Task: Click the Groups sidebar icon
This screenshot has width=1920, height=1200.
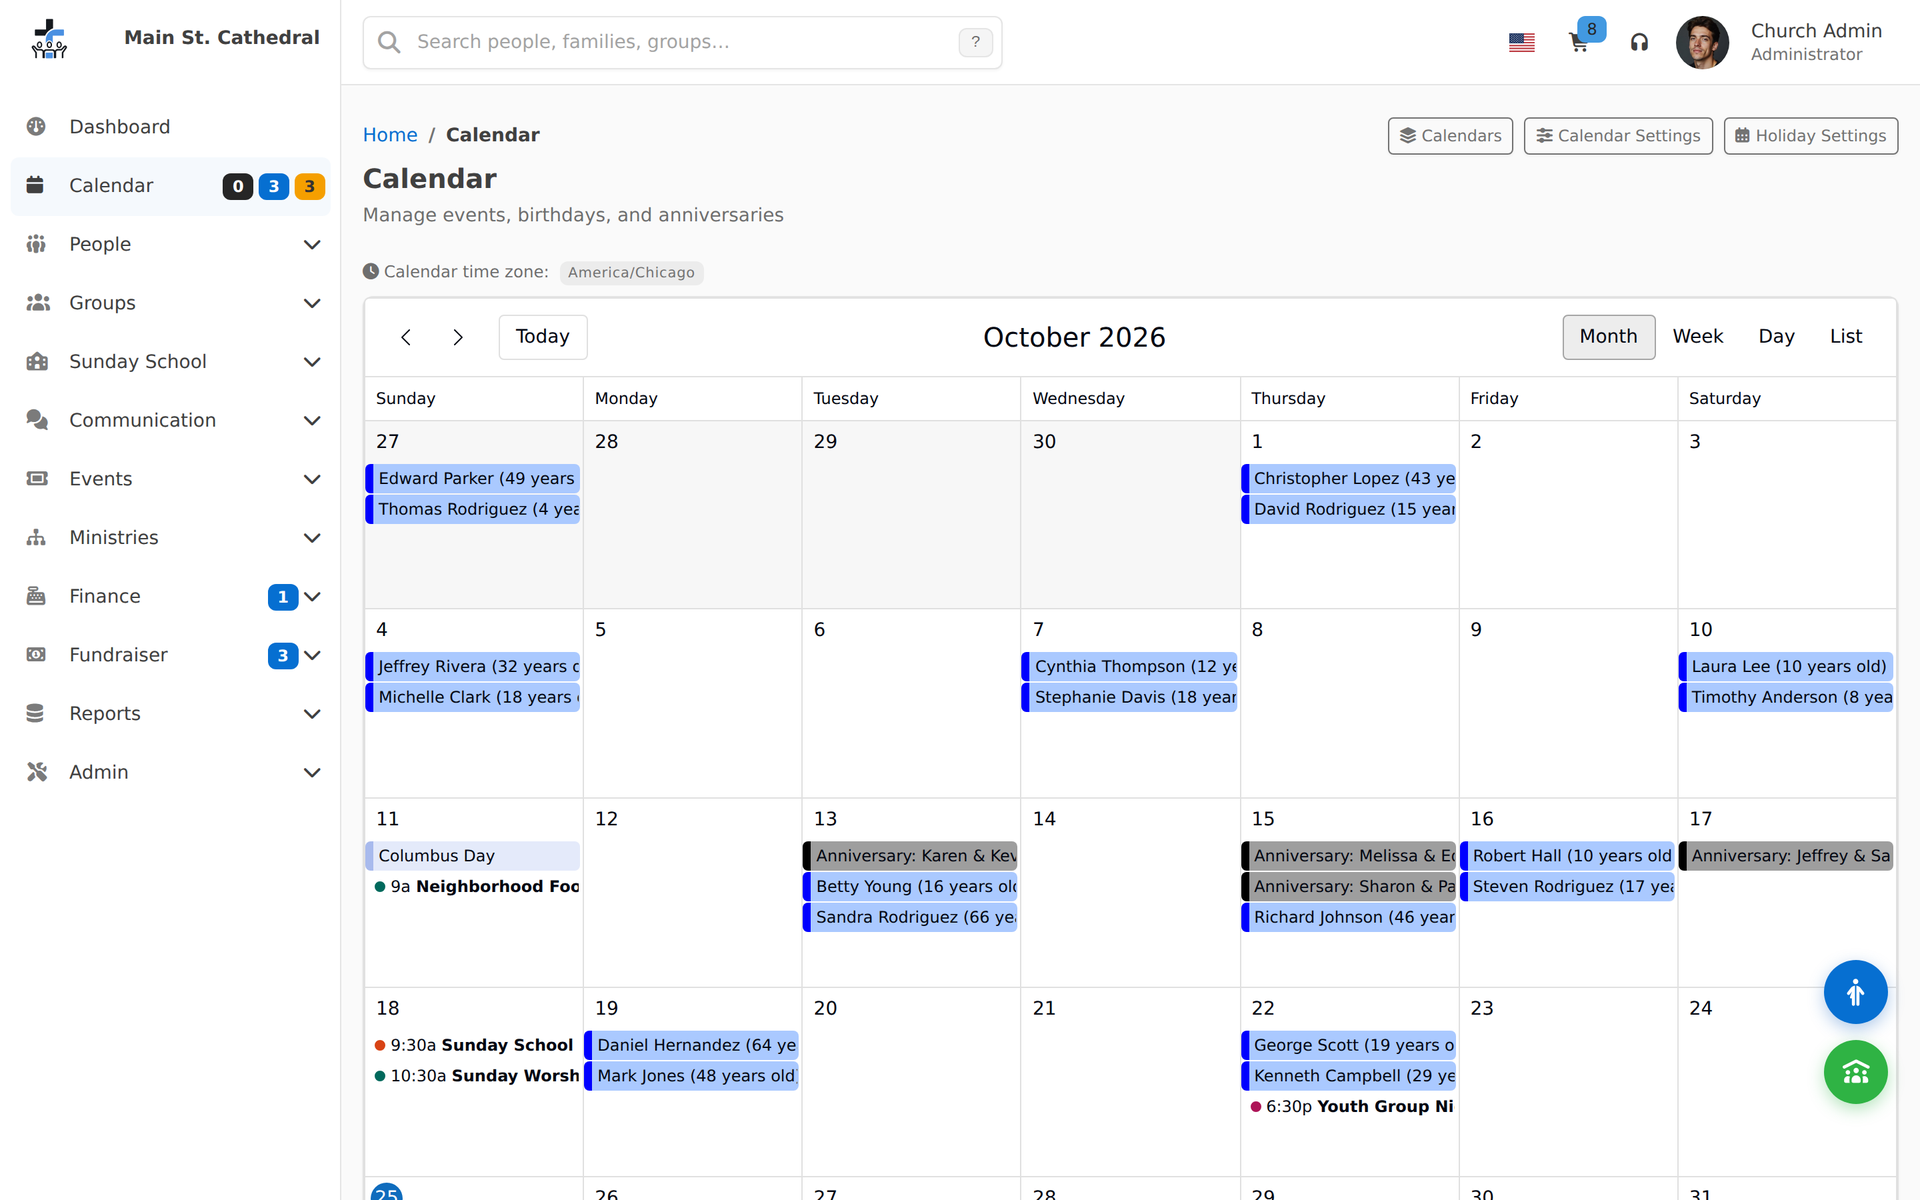Action: click(x=38, y=303)
